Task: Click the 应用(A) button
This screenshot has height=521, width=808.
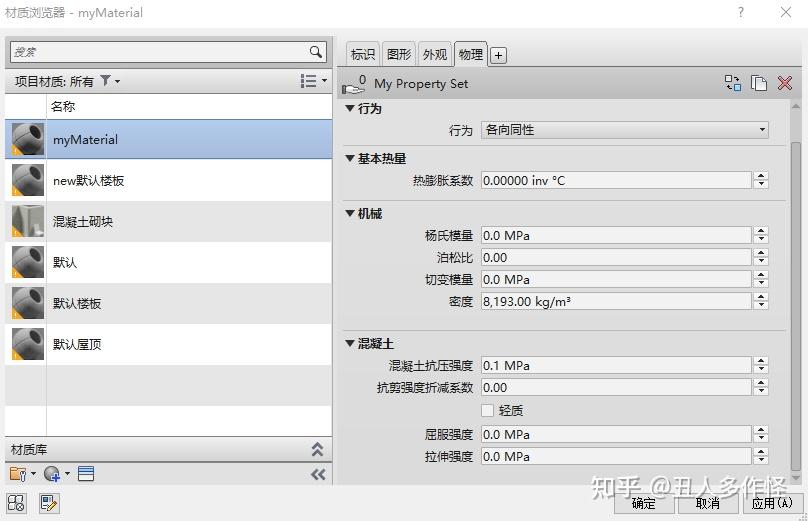Action: click(x=772, y=503)
